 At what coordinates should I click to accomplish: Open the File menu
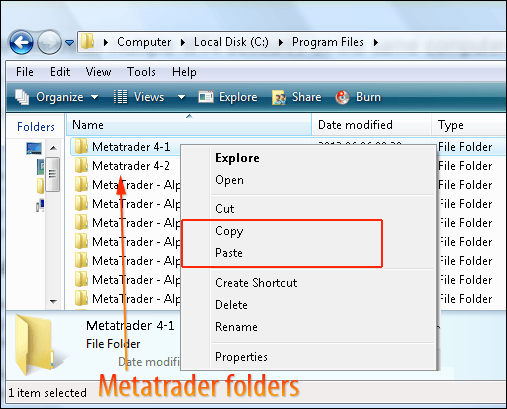pos(25,72)
